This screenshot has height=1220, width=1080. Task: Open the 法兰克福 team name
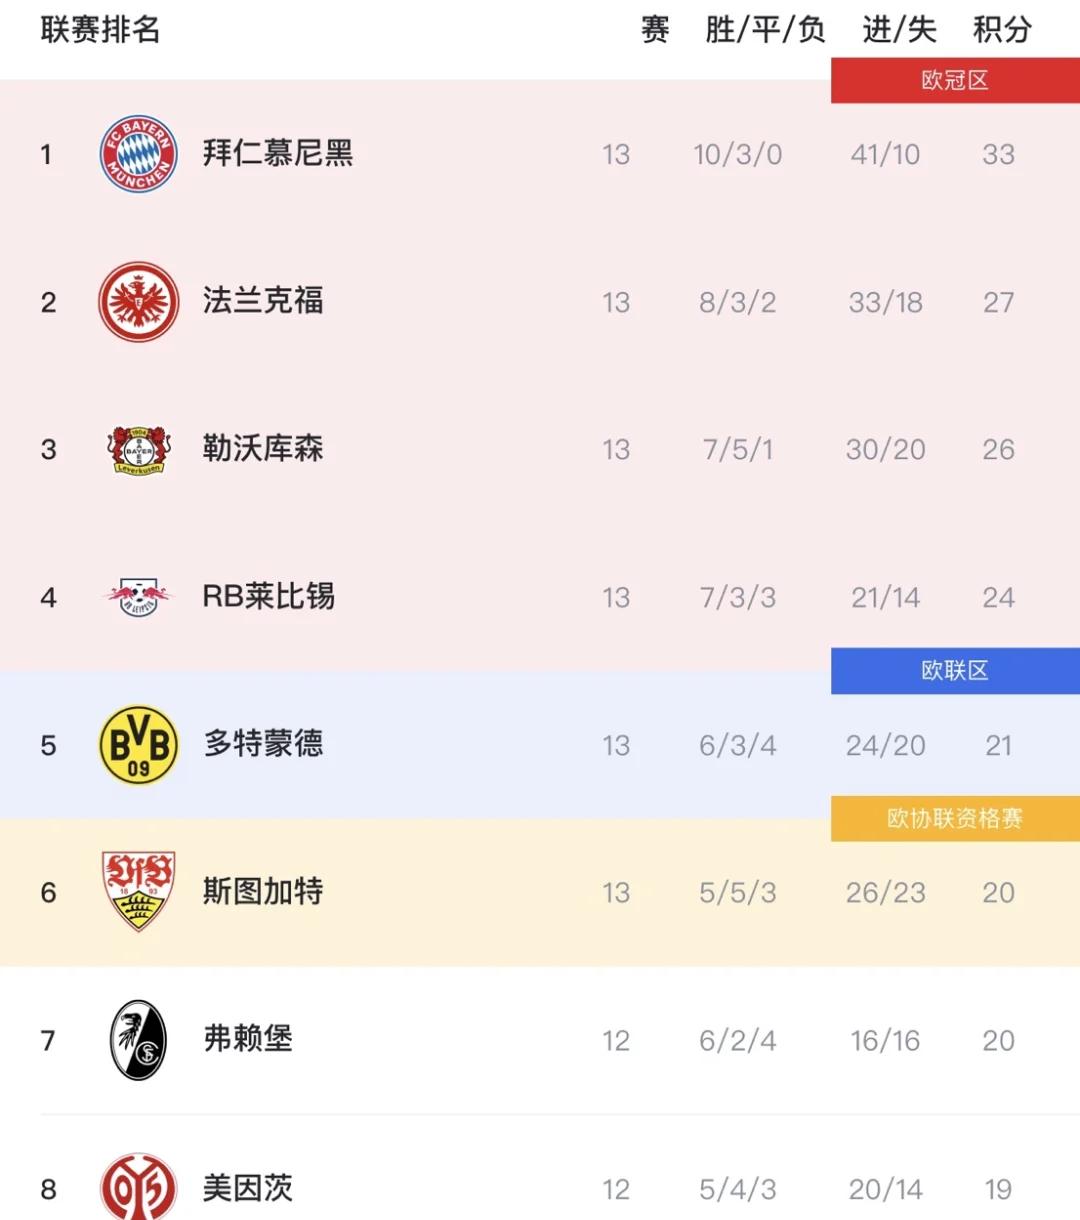263,301
